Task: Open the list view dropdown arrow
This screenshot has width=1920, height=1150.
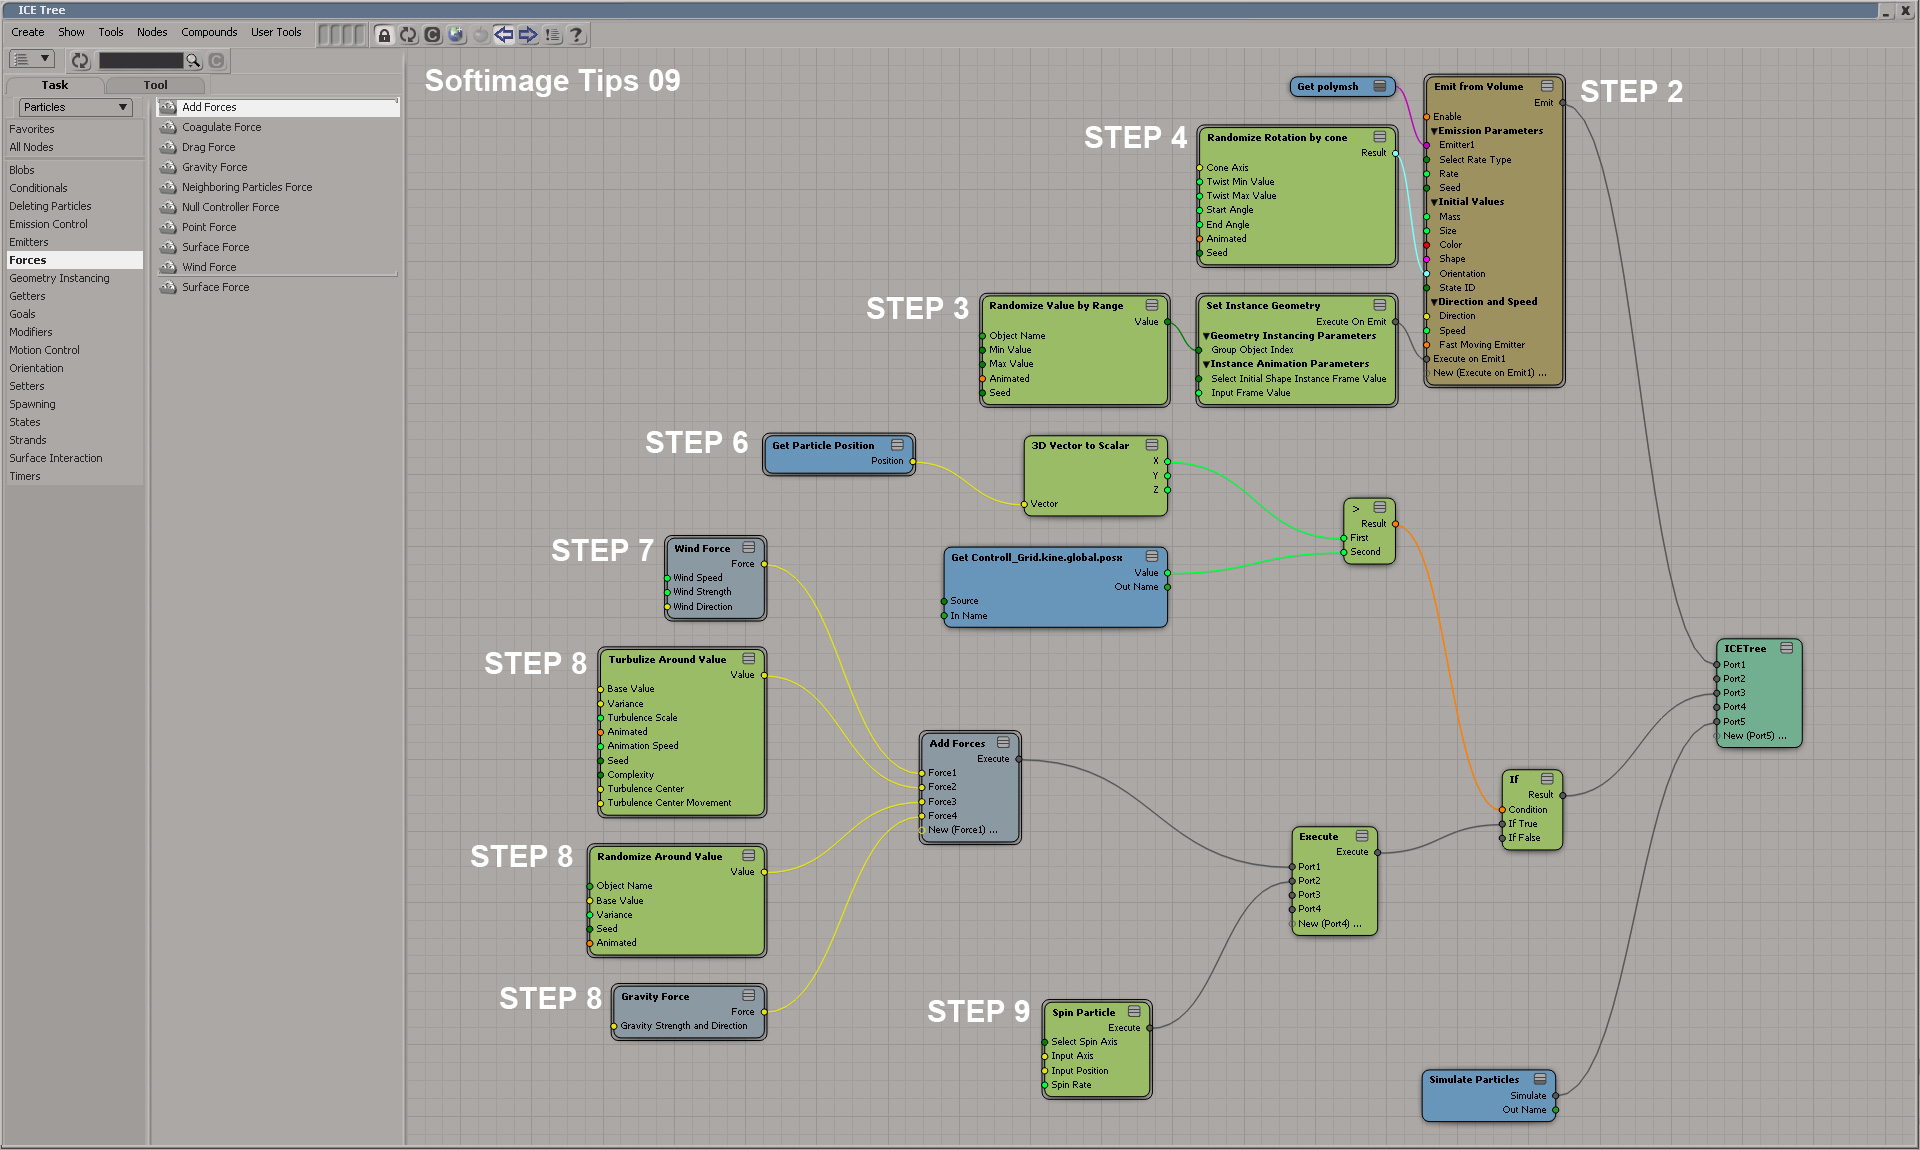Action: point(44,59)
